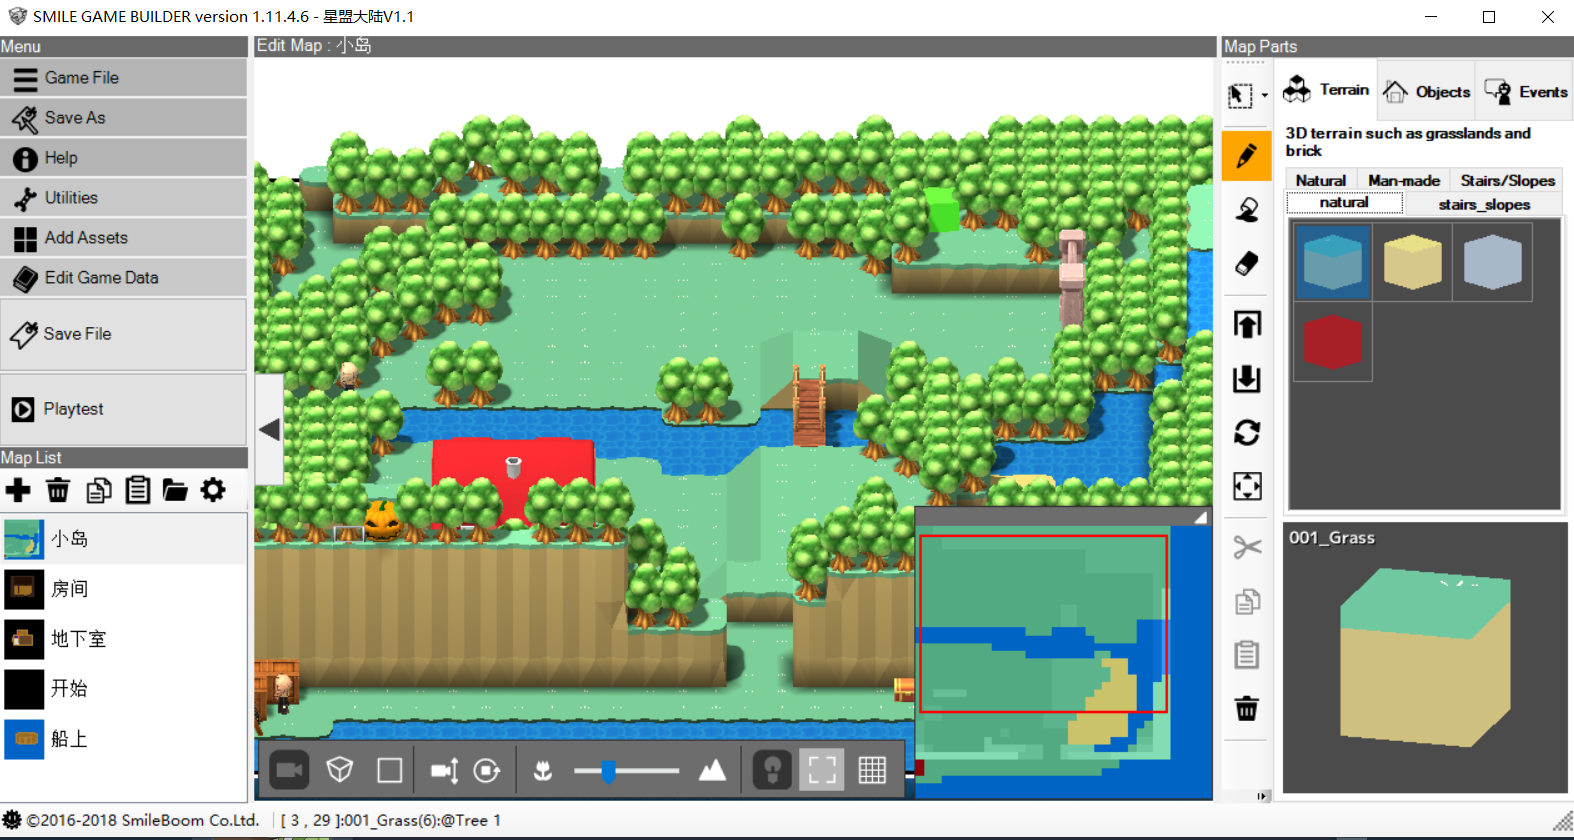The height and width of the screenshot is (840, 1574).
Task: Click the scissors cut icon
Action: click(x=1246, y=547)
